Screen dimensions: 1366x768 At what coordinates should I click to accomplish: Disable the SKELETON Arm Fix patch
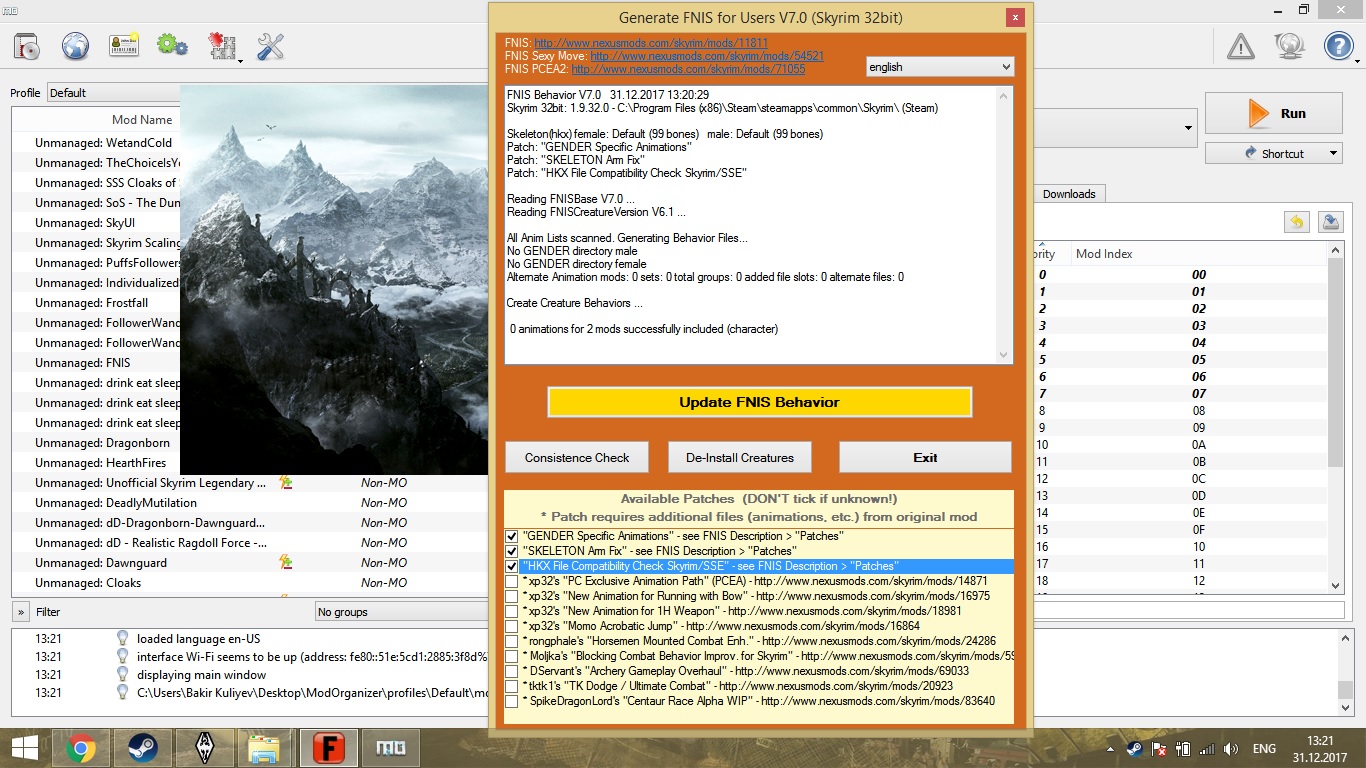coord(511,551)
